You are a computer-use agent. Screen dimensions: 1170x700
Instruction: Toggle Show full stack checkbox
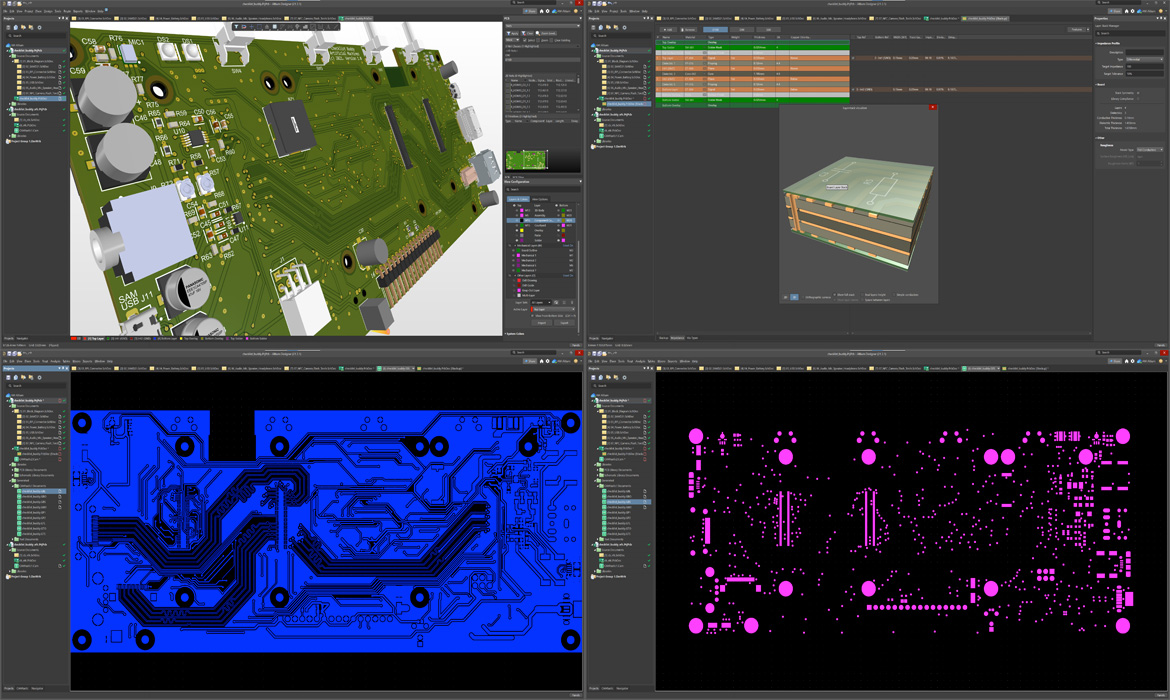tap(835, 295)
